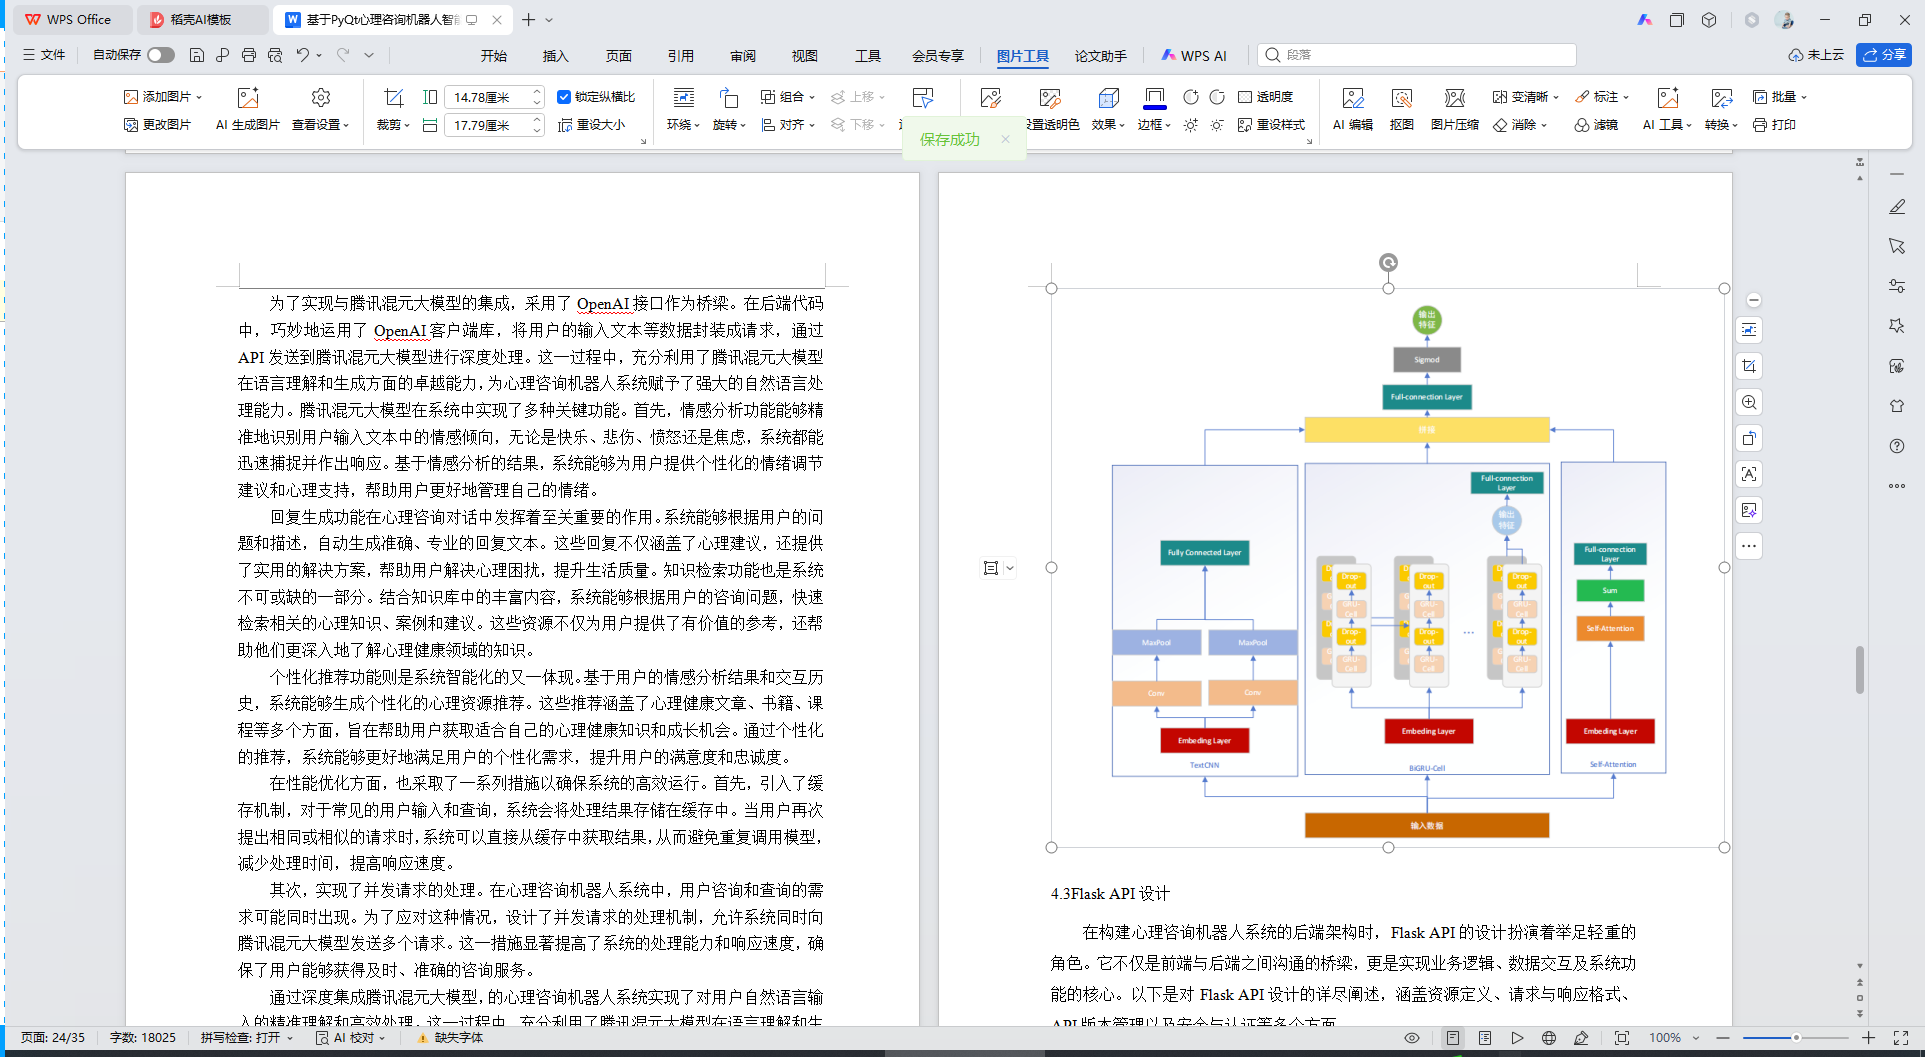
Task: Open the 文件 menu
Action: tap(44, 55)
